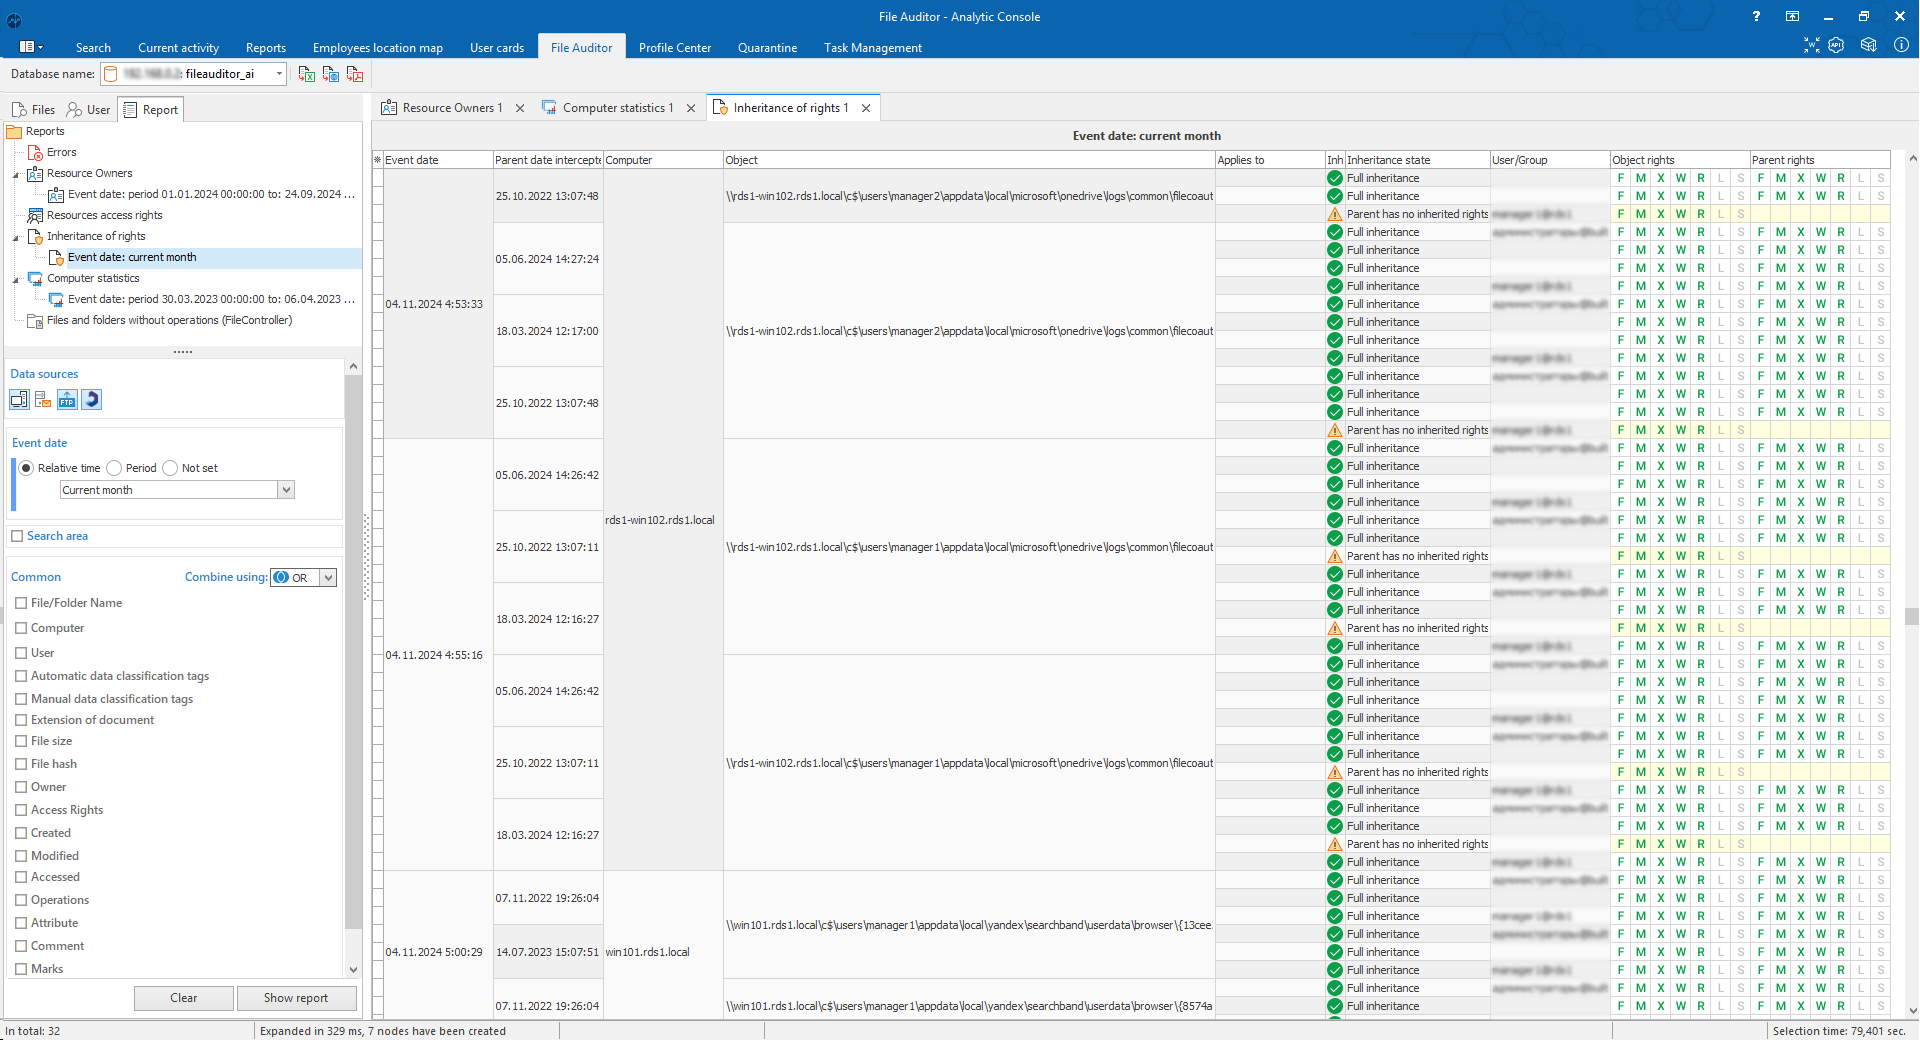Select Resources access rights in report tree
This screenshot has width=1920, height=1040.
click(x=104, y=215)
